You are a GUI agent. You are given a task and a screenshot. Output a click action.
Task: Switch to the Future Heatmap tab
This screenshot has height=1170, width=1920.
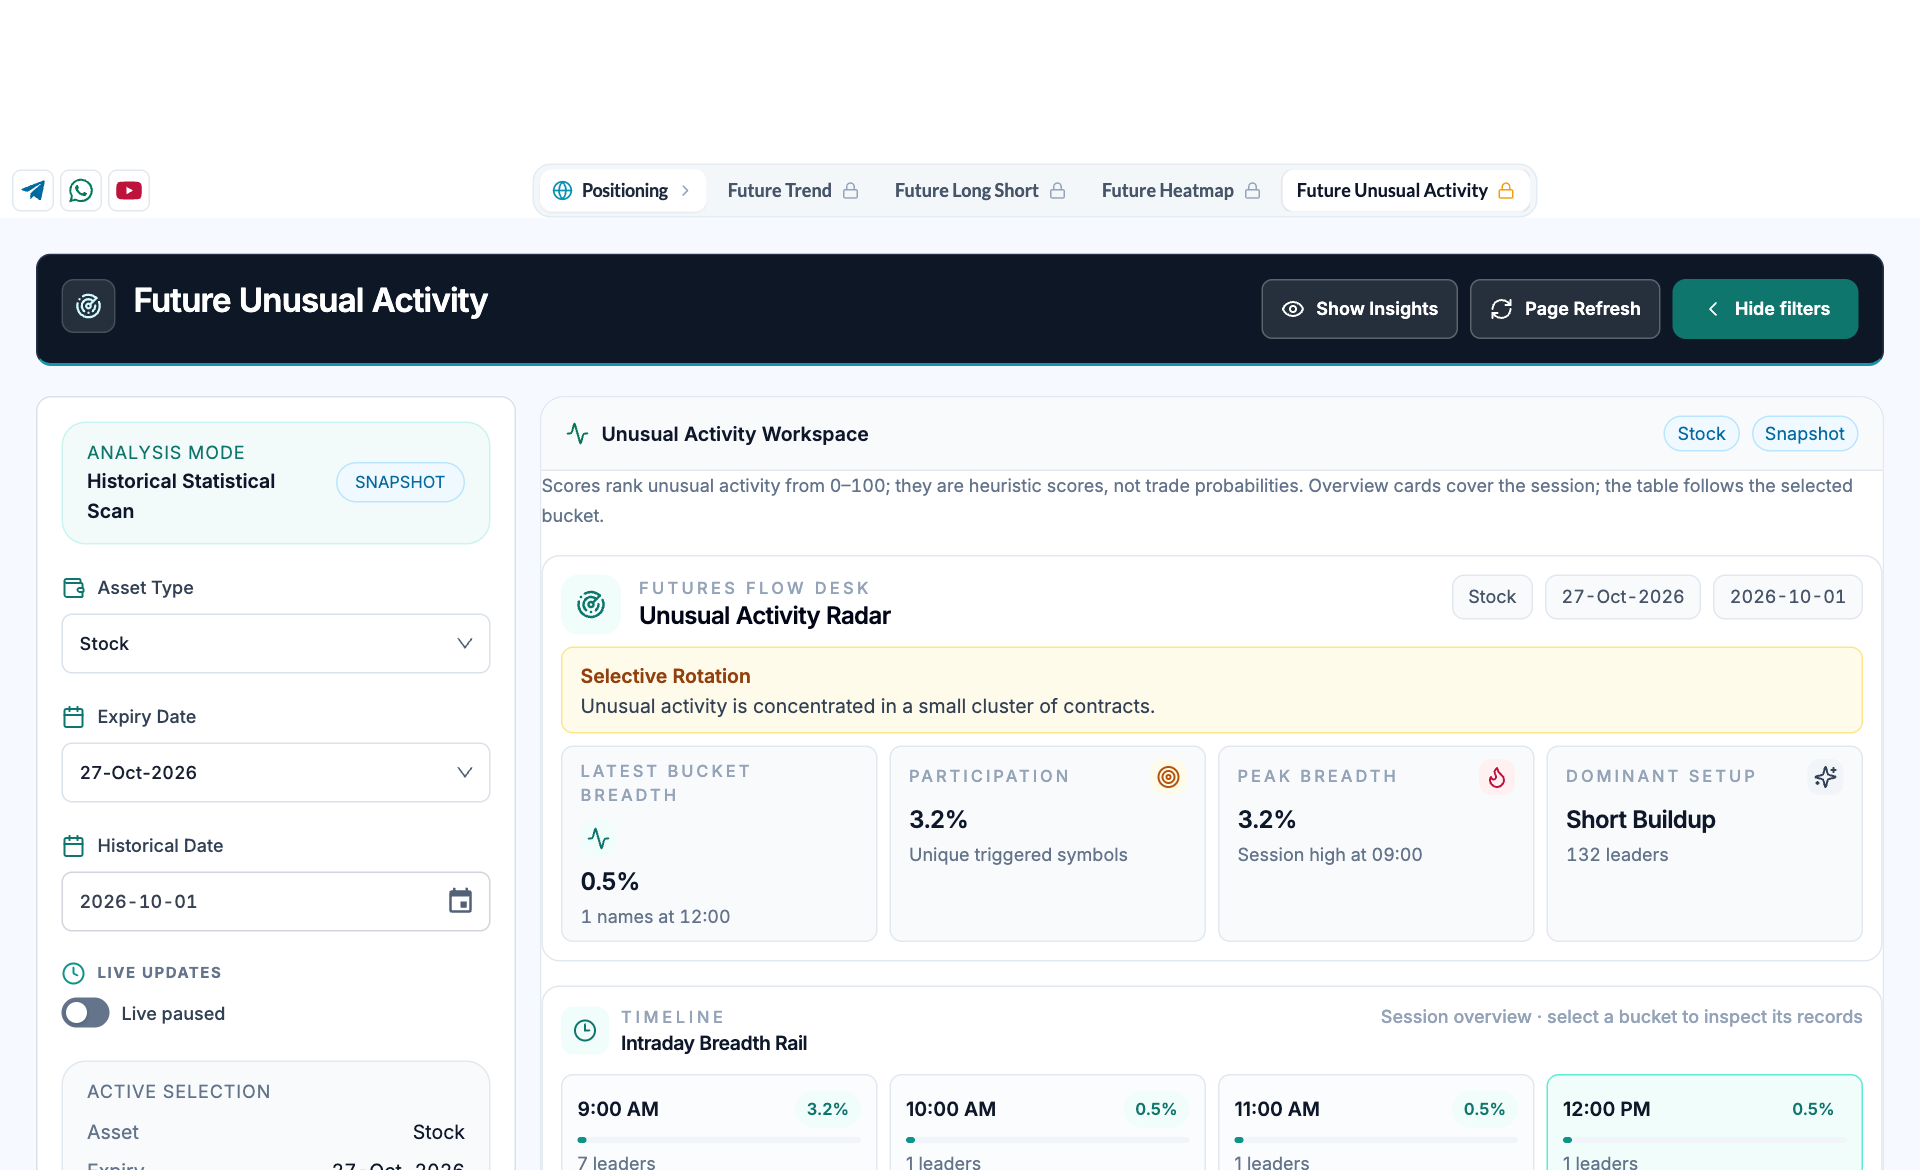coord(1180,190)
